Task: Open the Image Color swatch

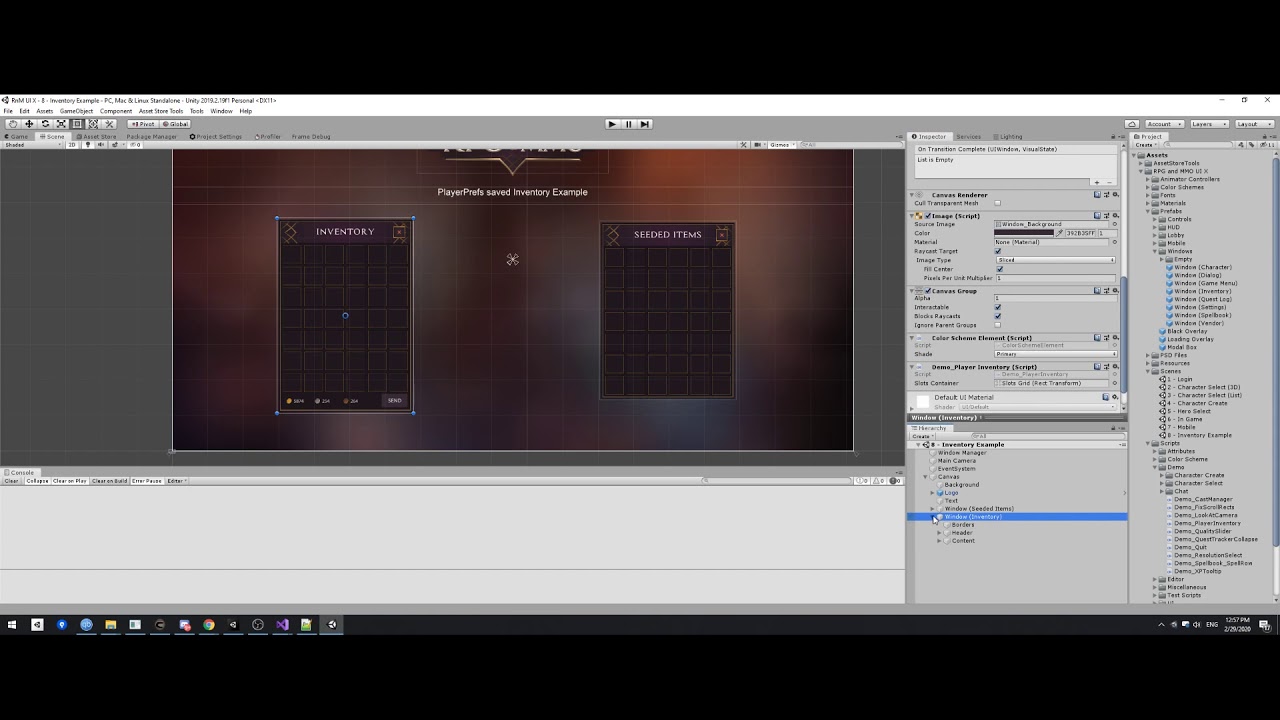Action: (1024, 233)
